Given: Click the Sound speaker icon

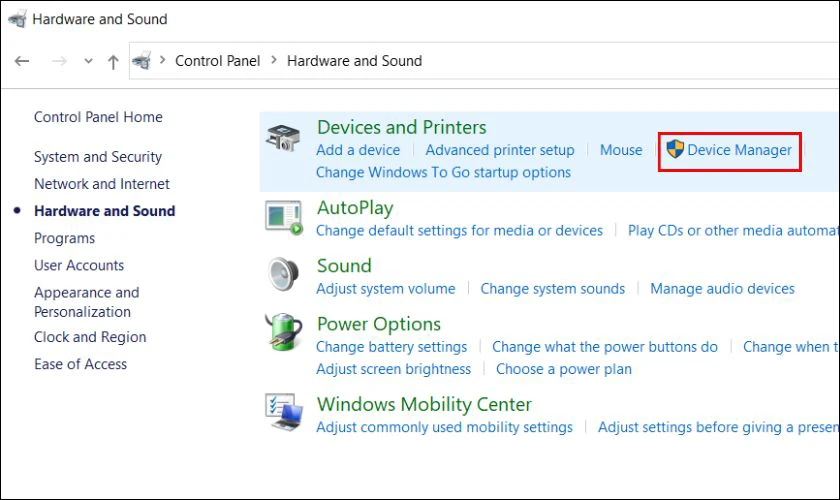Looking at the screenshot, I should tap(283, 274).
